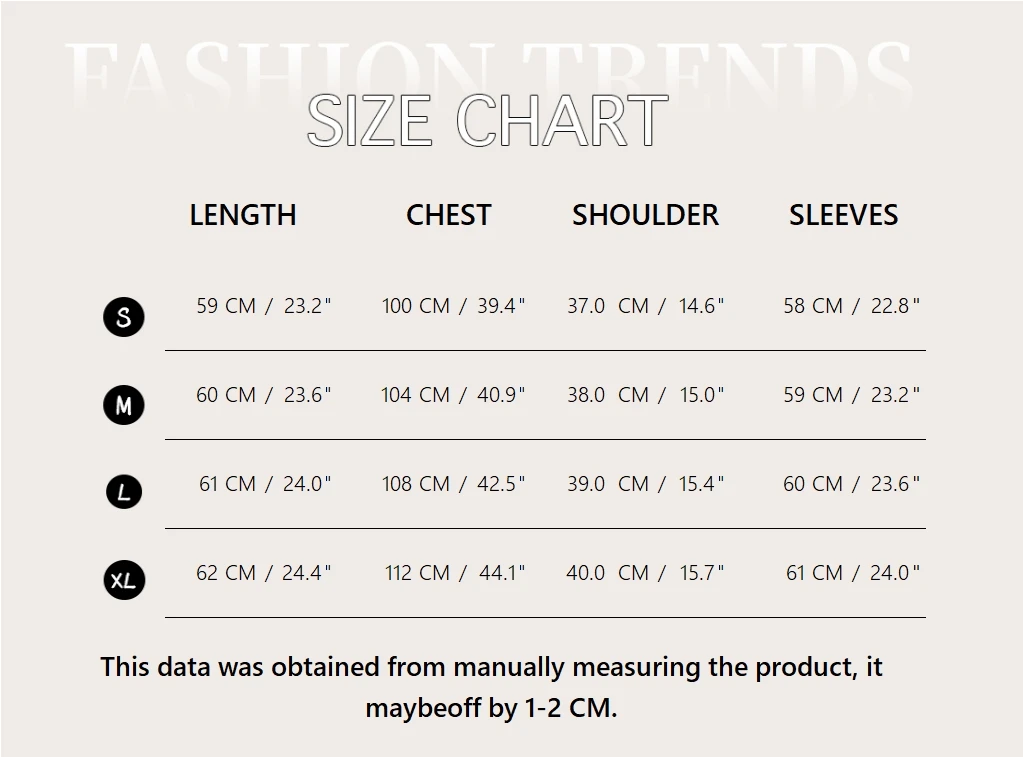The image size is (1023, 757).
Task: Select the XL size badge icon
Action: click(124, 580)
